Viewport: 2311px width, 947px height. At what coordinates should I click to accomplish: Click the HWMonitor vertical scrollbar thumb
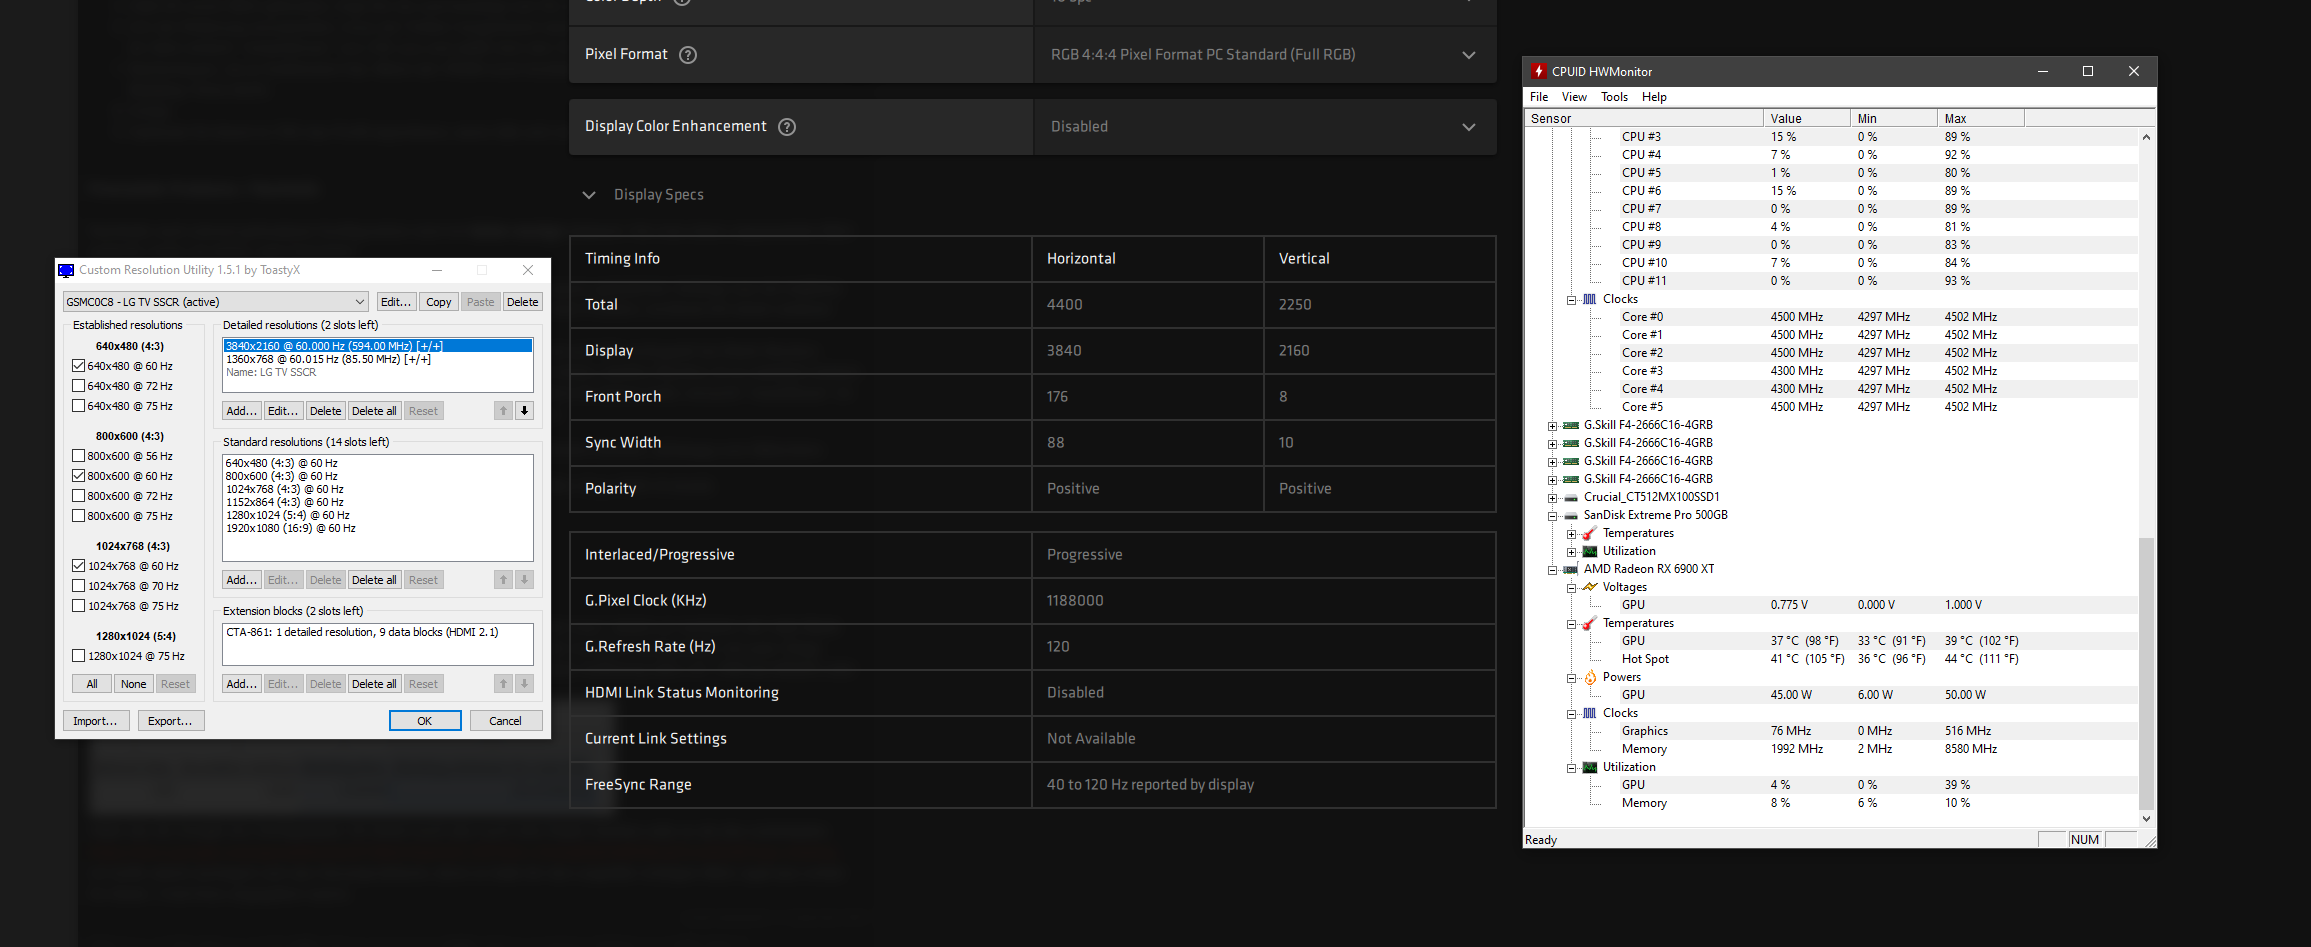click(2146, 672)
